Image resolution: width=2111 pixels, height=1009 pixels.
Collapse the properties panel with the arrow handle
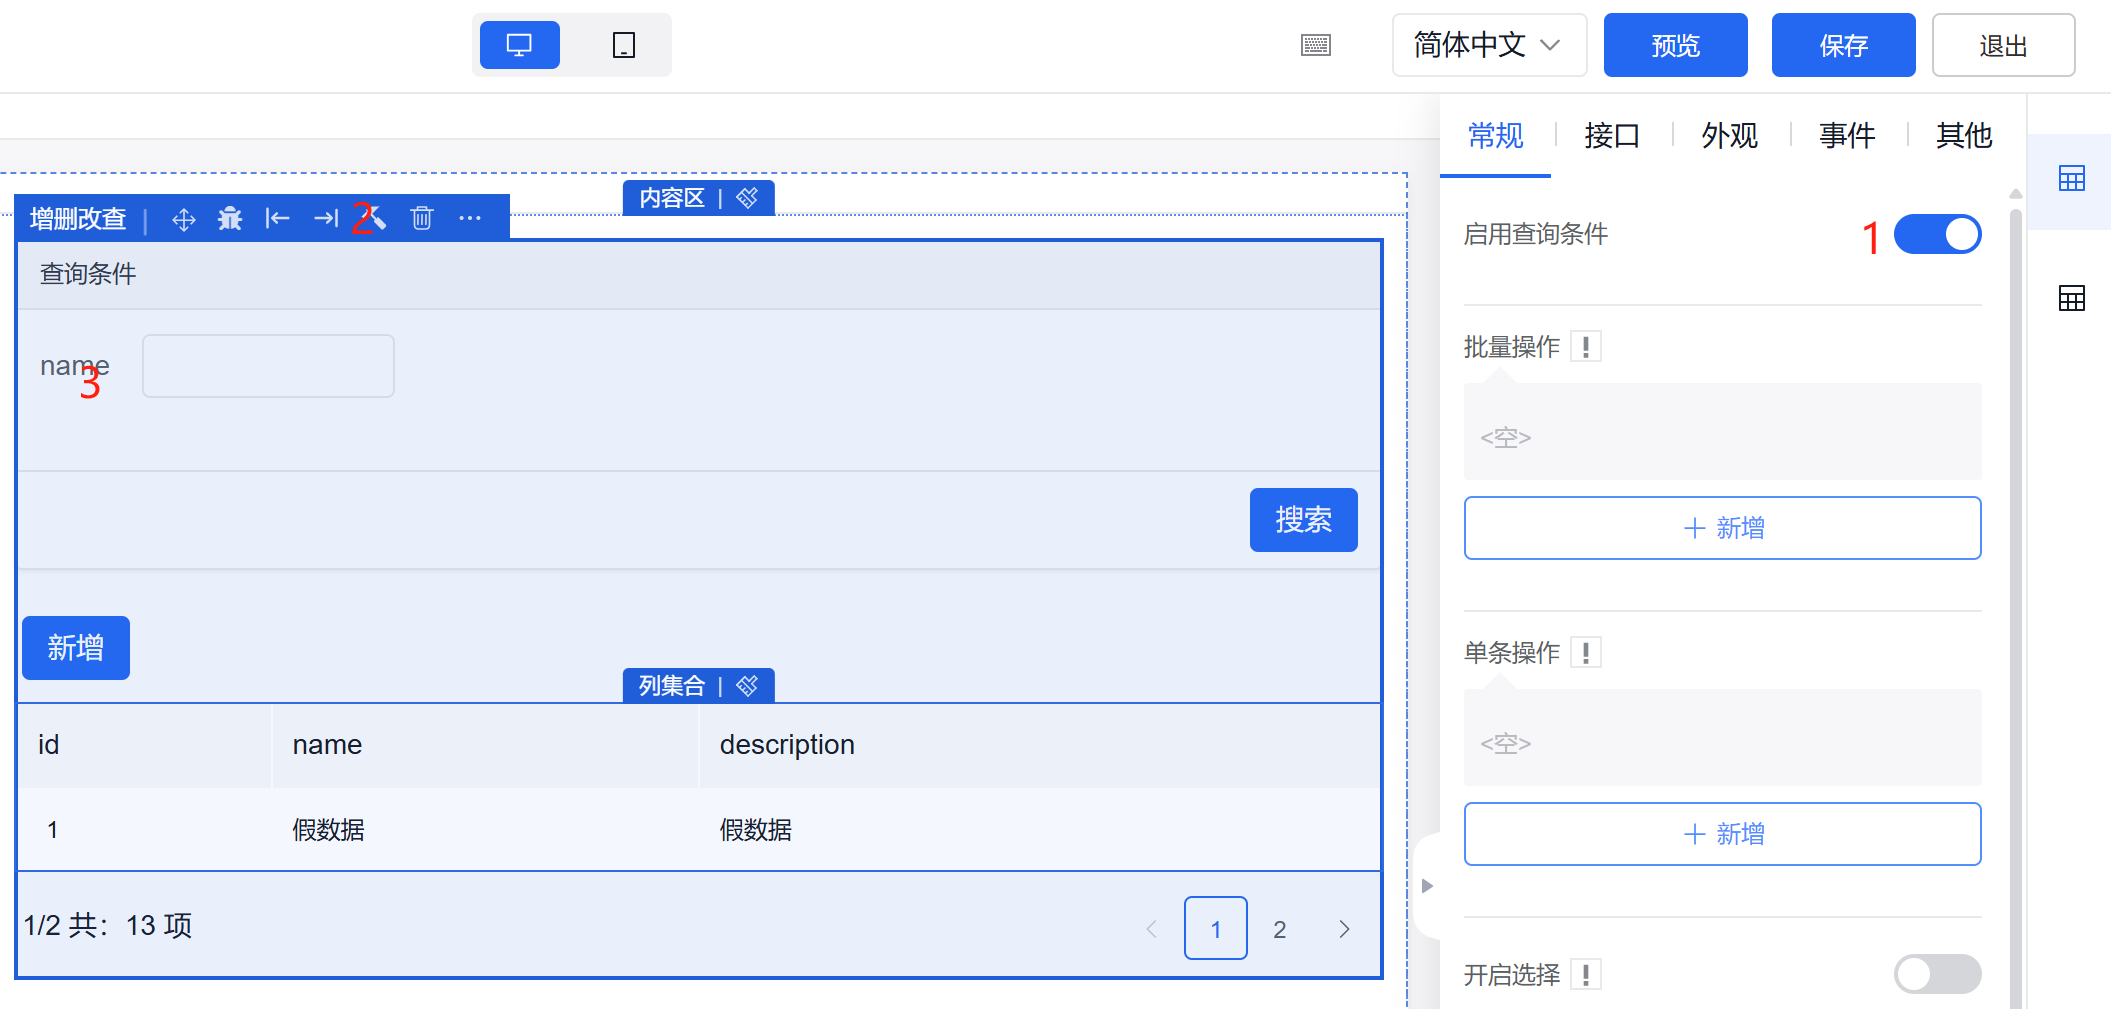1427,886
